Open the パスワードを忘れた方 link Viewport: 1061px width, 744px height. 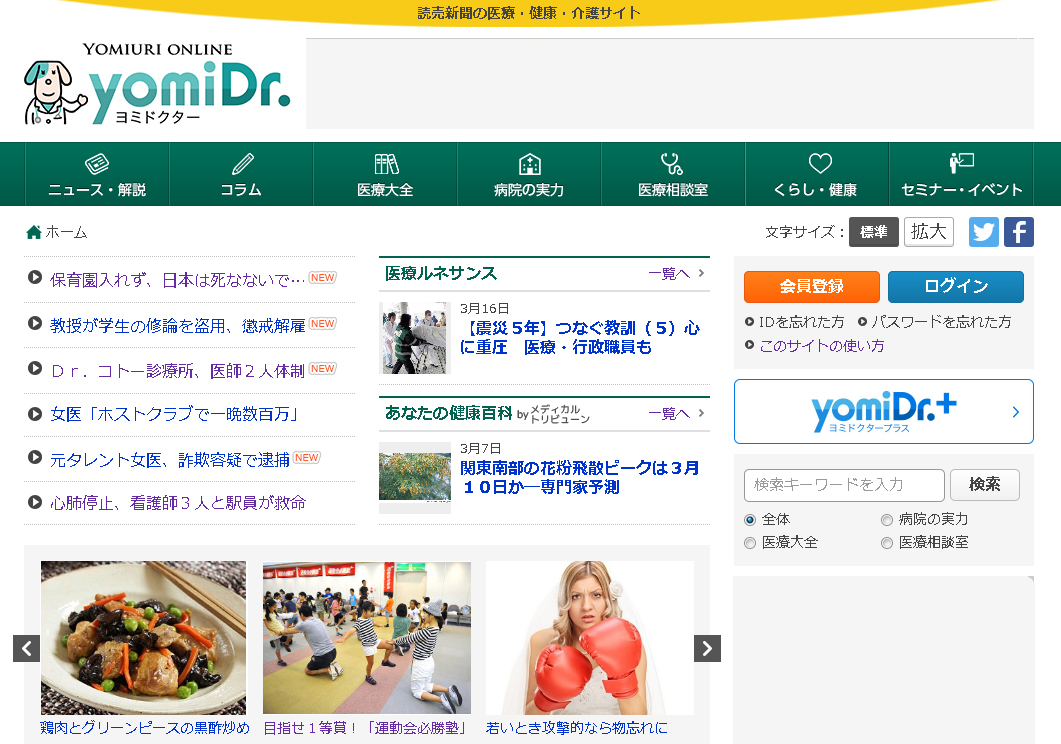941,322
